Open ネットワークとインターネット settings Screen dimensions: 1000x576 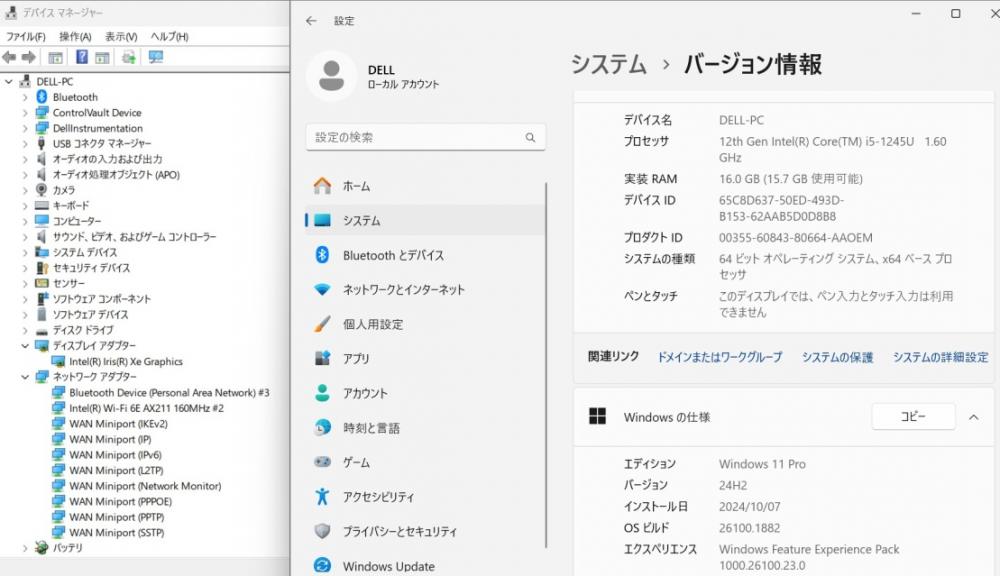[x=425, y=290]
